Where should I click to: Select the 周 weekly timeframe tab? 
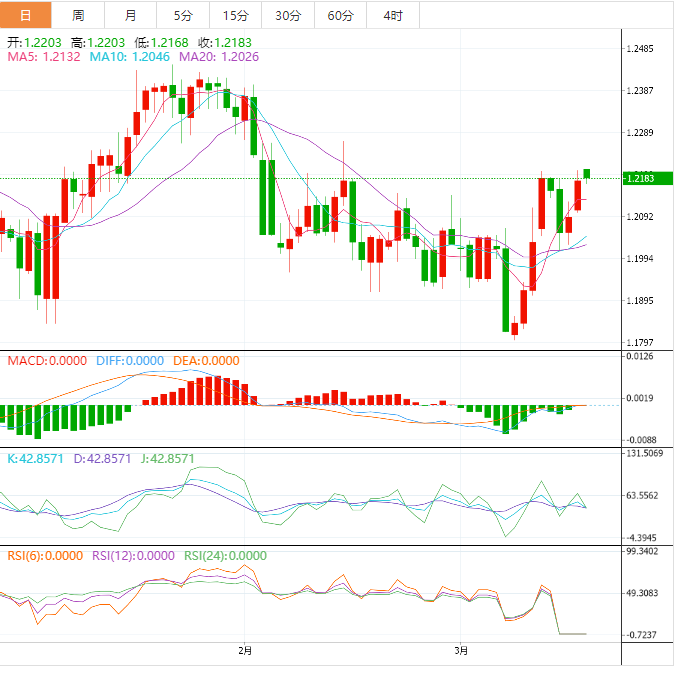coord(78,15)
